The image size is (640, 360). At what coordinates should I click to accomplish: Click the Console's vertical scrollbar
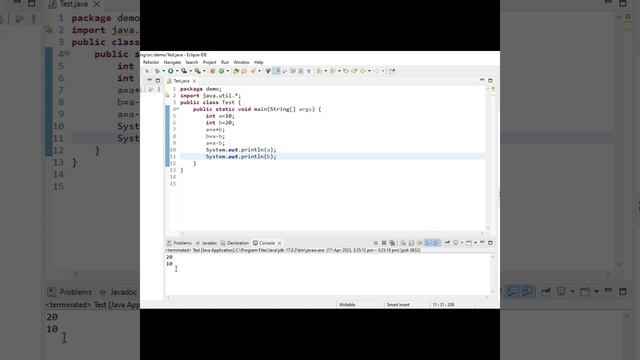point(492,274)
